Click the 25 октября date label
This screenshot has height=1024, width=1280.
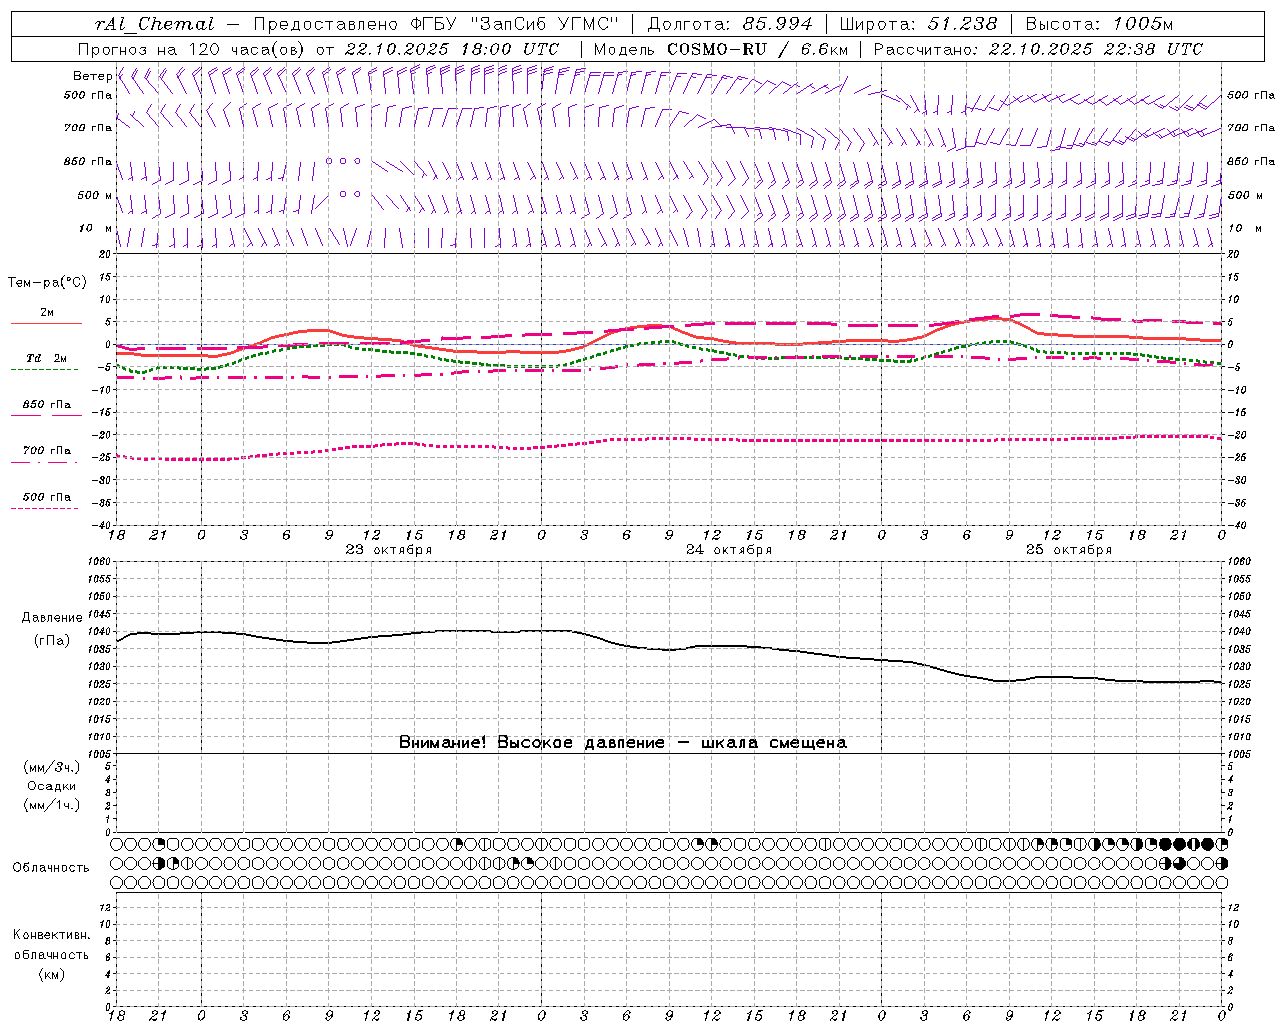coord(1069,550)
